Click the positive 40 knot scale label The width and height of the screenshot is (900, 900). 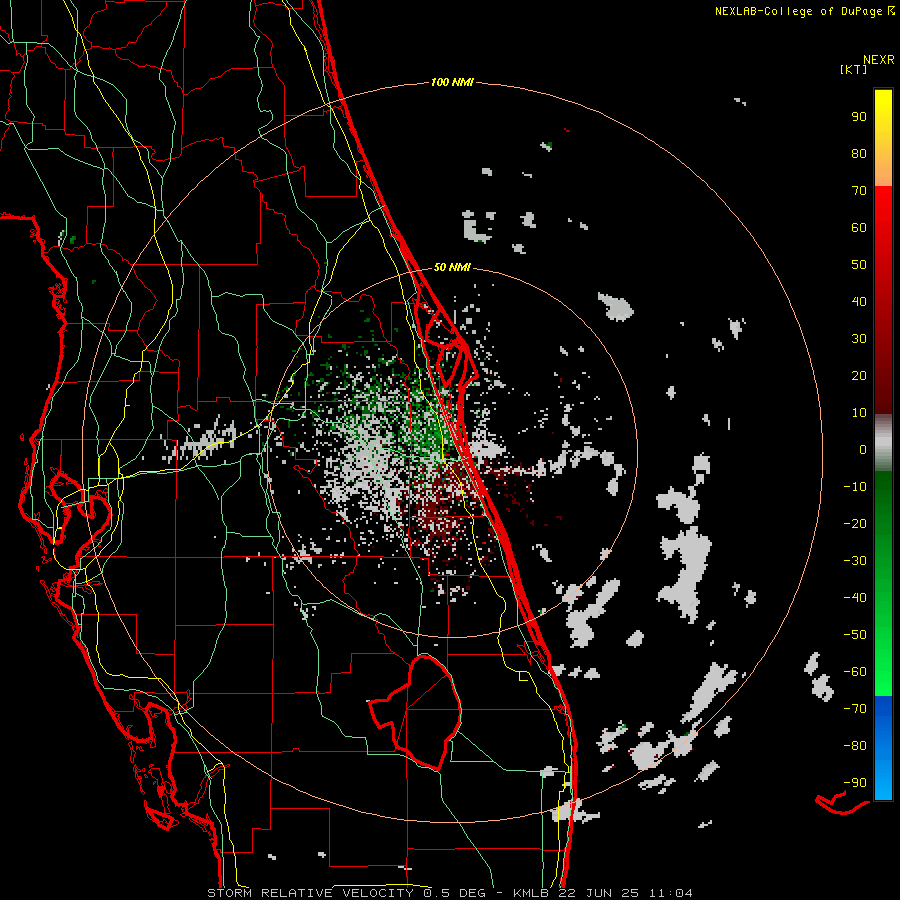[859, 301]
